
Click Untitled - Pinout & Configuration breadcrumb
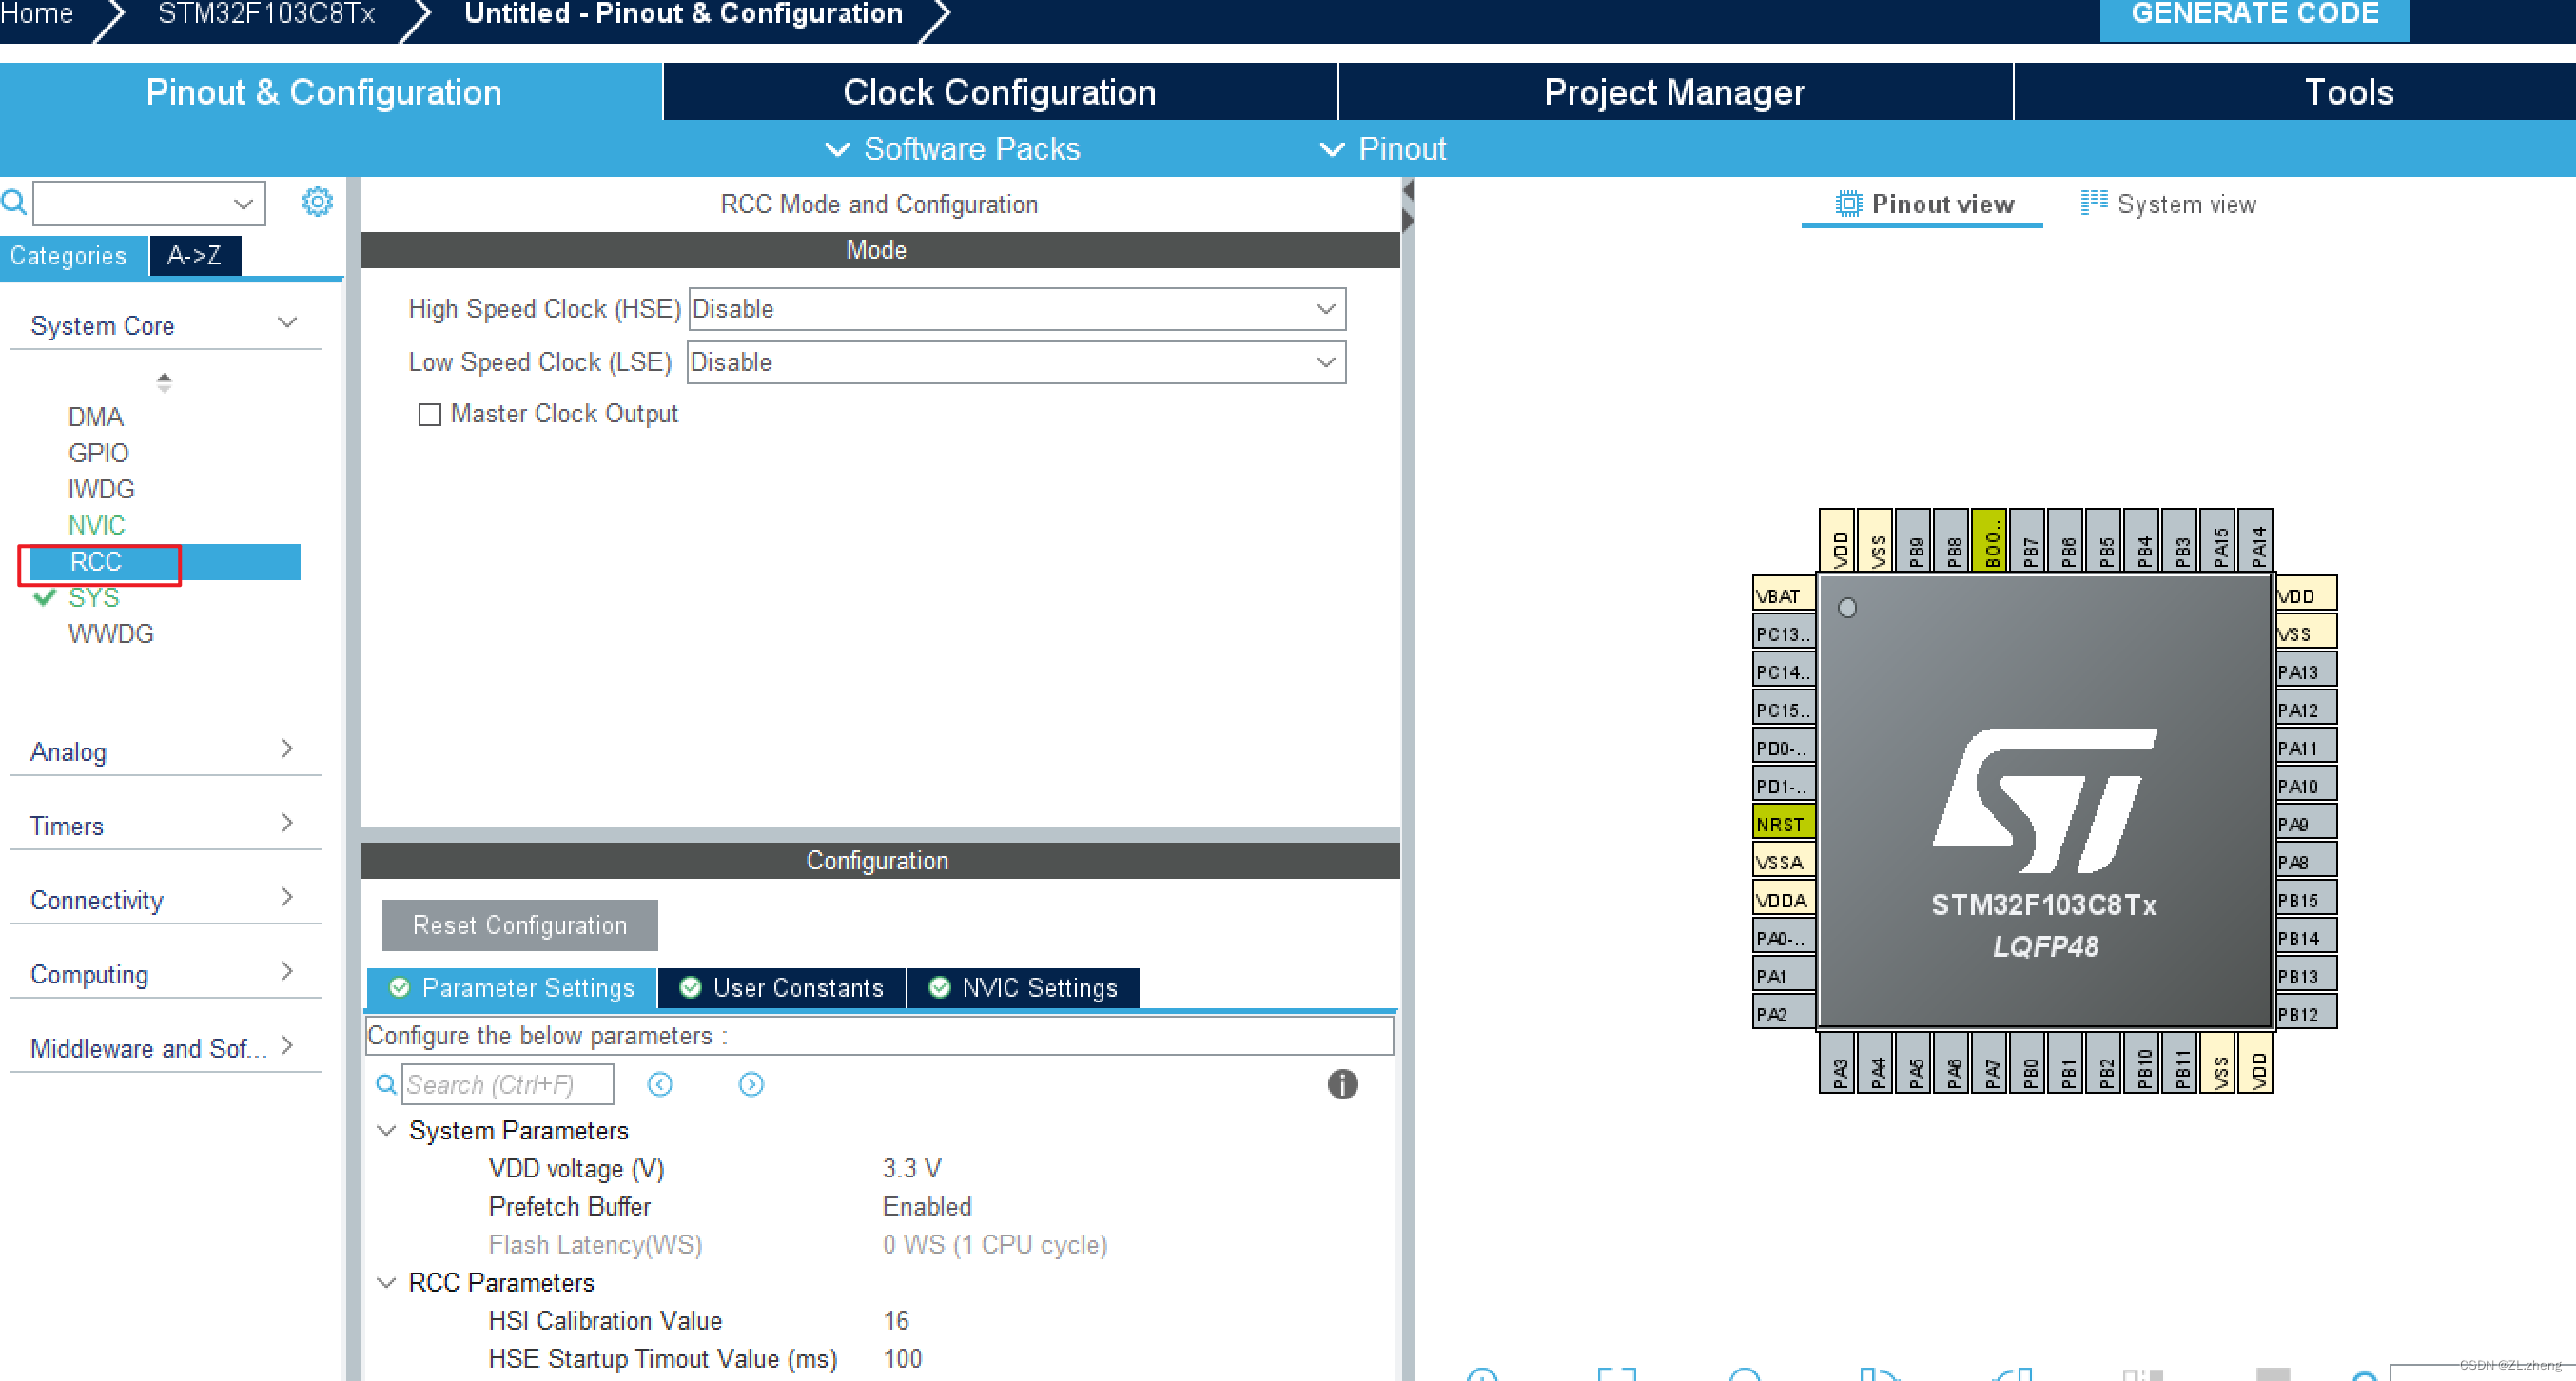pyautogui.click(x=684, y=14)
